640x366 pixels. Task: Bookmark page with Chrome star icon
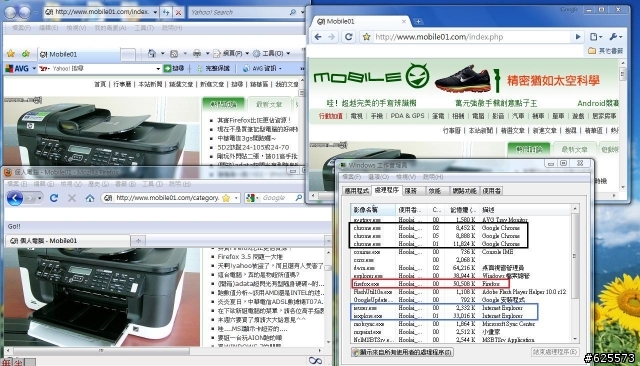pos(367,37)
